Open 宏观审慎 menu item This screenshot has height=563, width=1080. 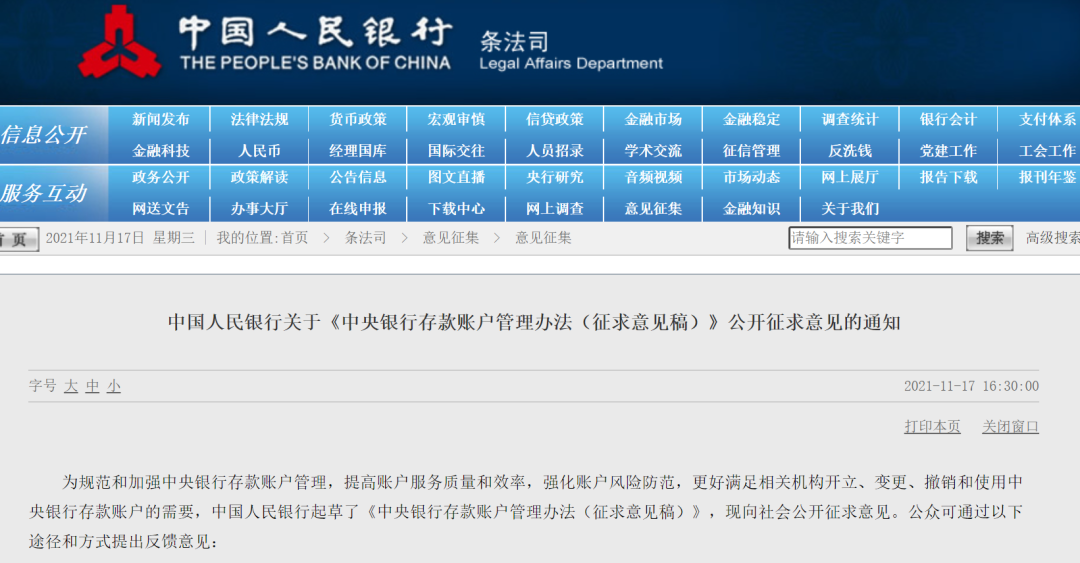point(456,119)
